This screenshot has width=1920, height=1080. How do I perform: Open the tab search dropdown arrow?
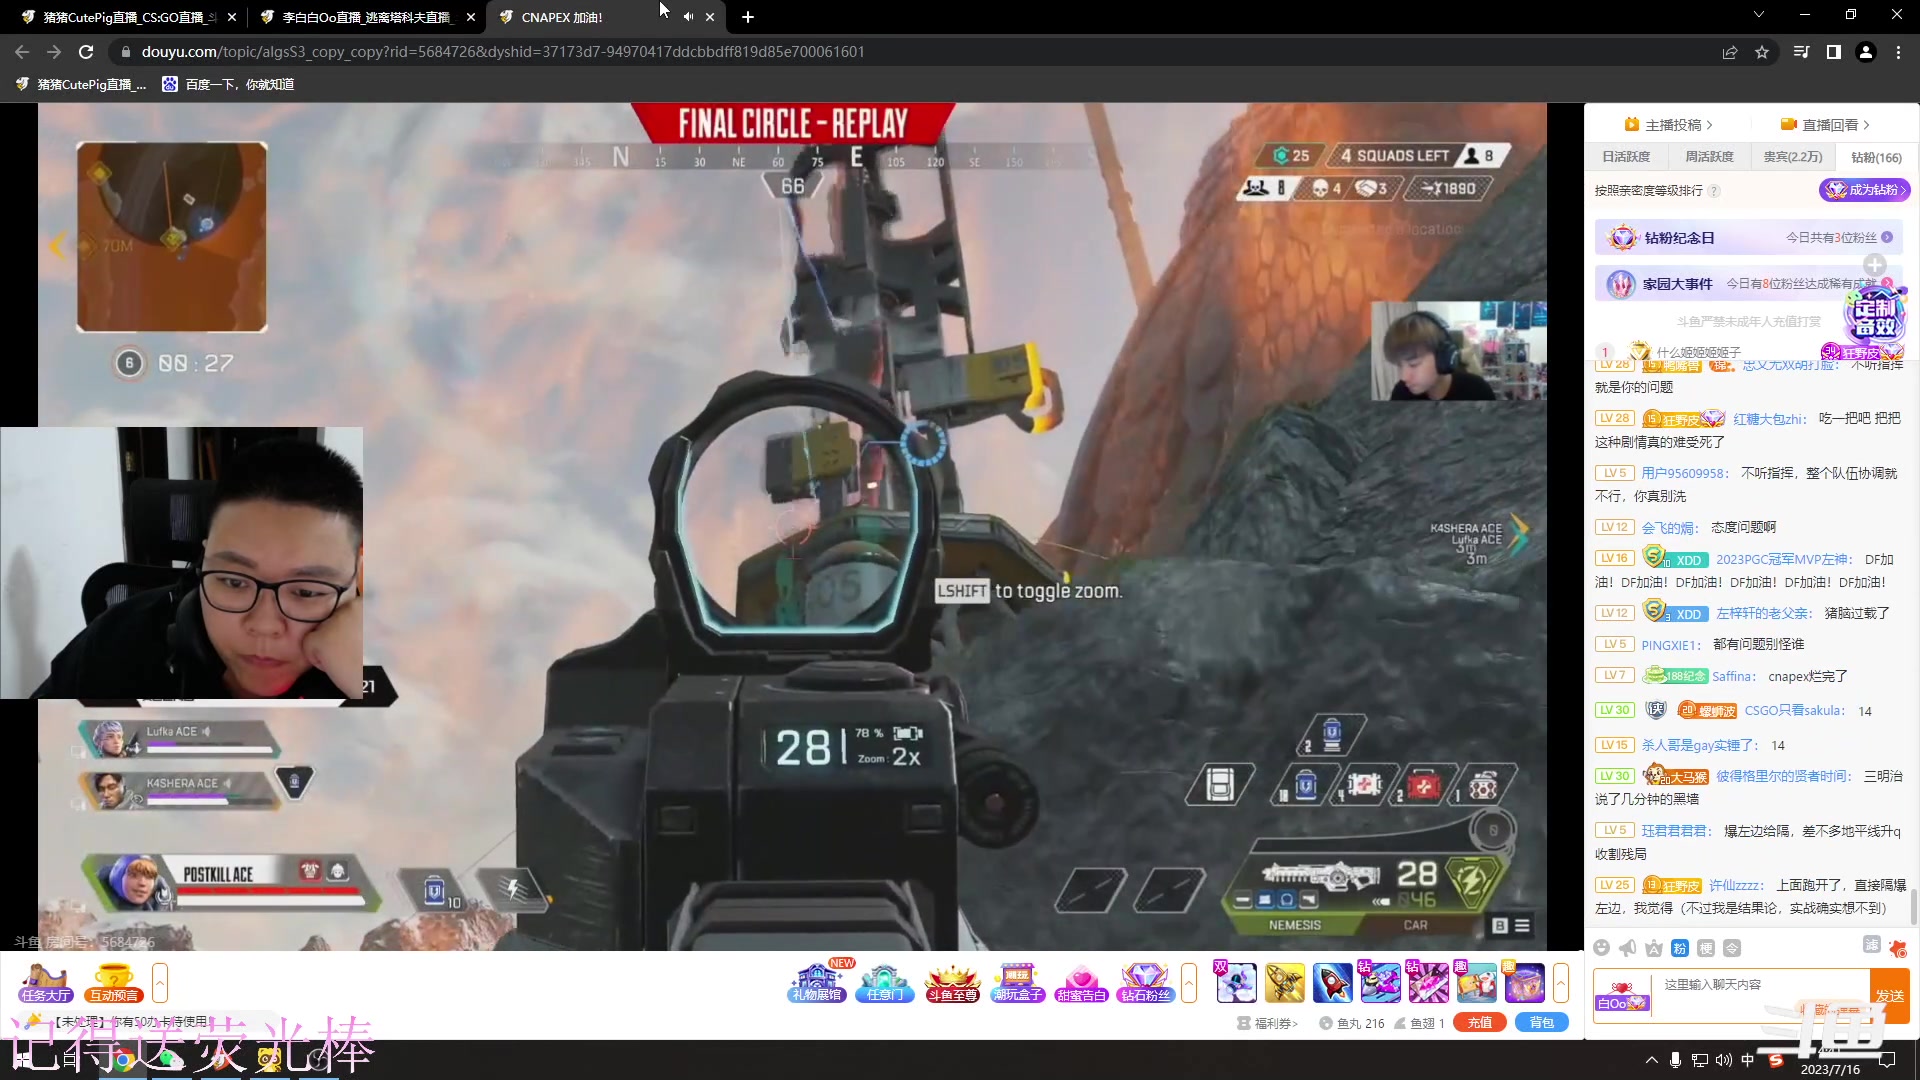[1759, 15]
